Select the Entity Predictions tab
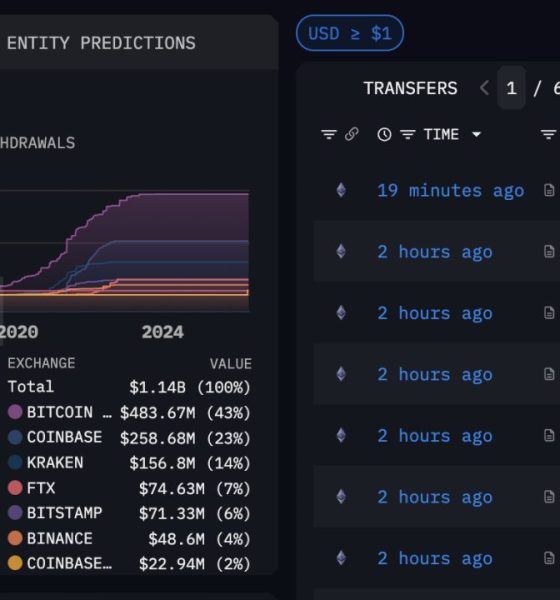560x600 pixels. (101, 43)
